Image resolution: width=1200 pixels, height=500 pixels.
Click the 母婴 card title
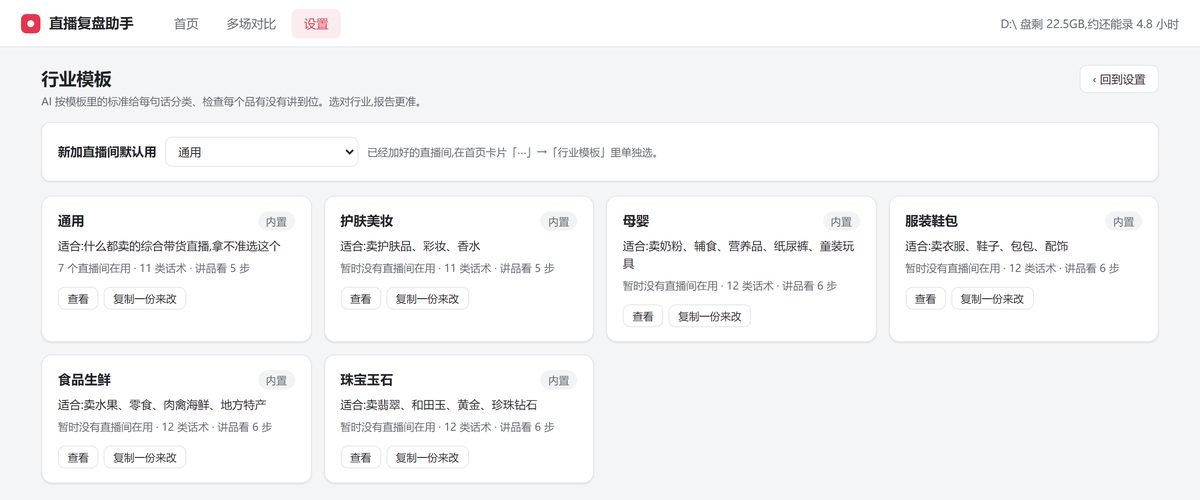pyautogui.click(x=636, y=221)
